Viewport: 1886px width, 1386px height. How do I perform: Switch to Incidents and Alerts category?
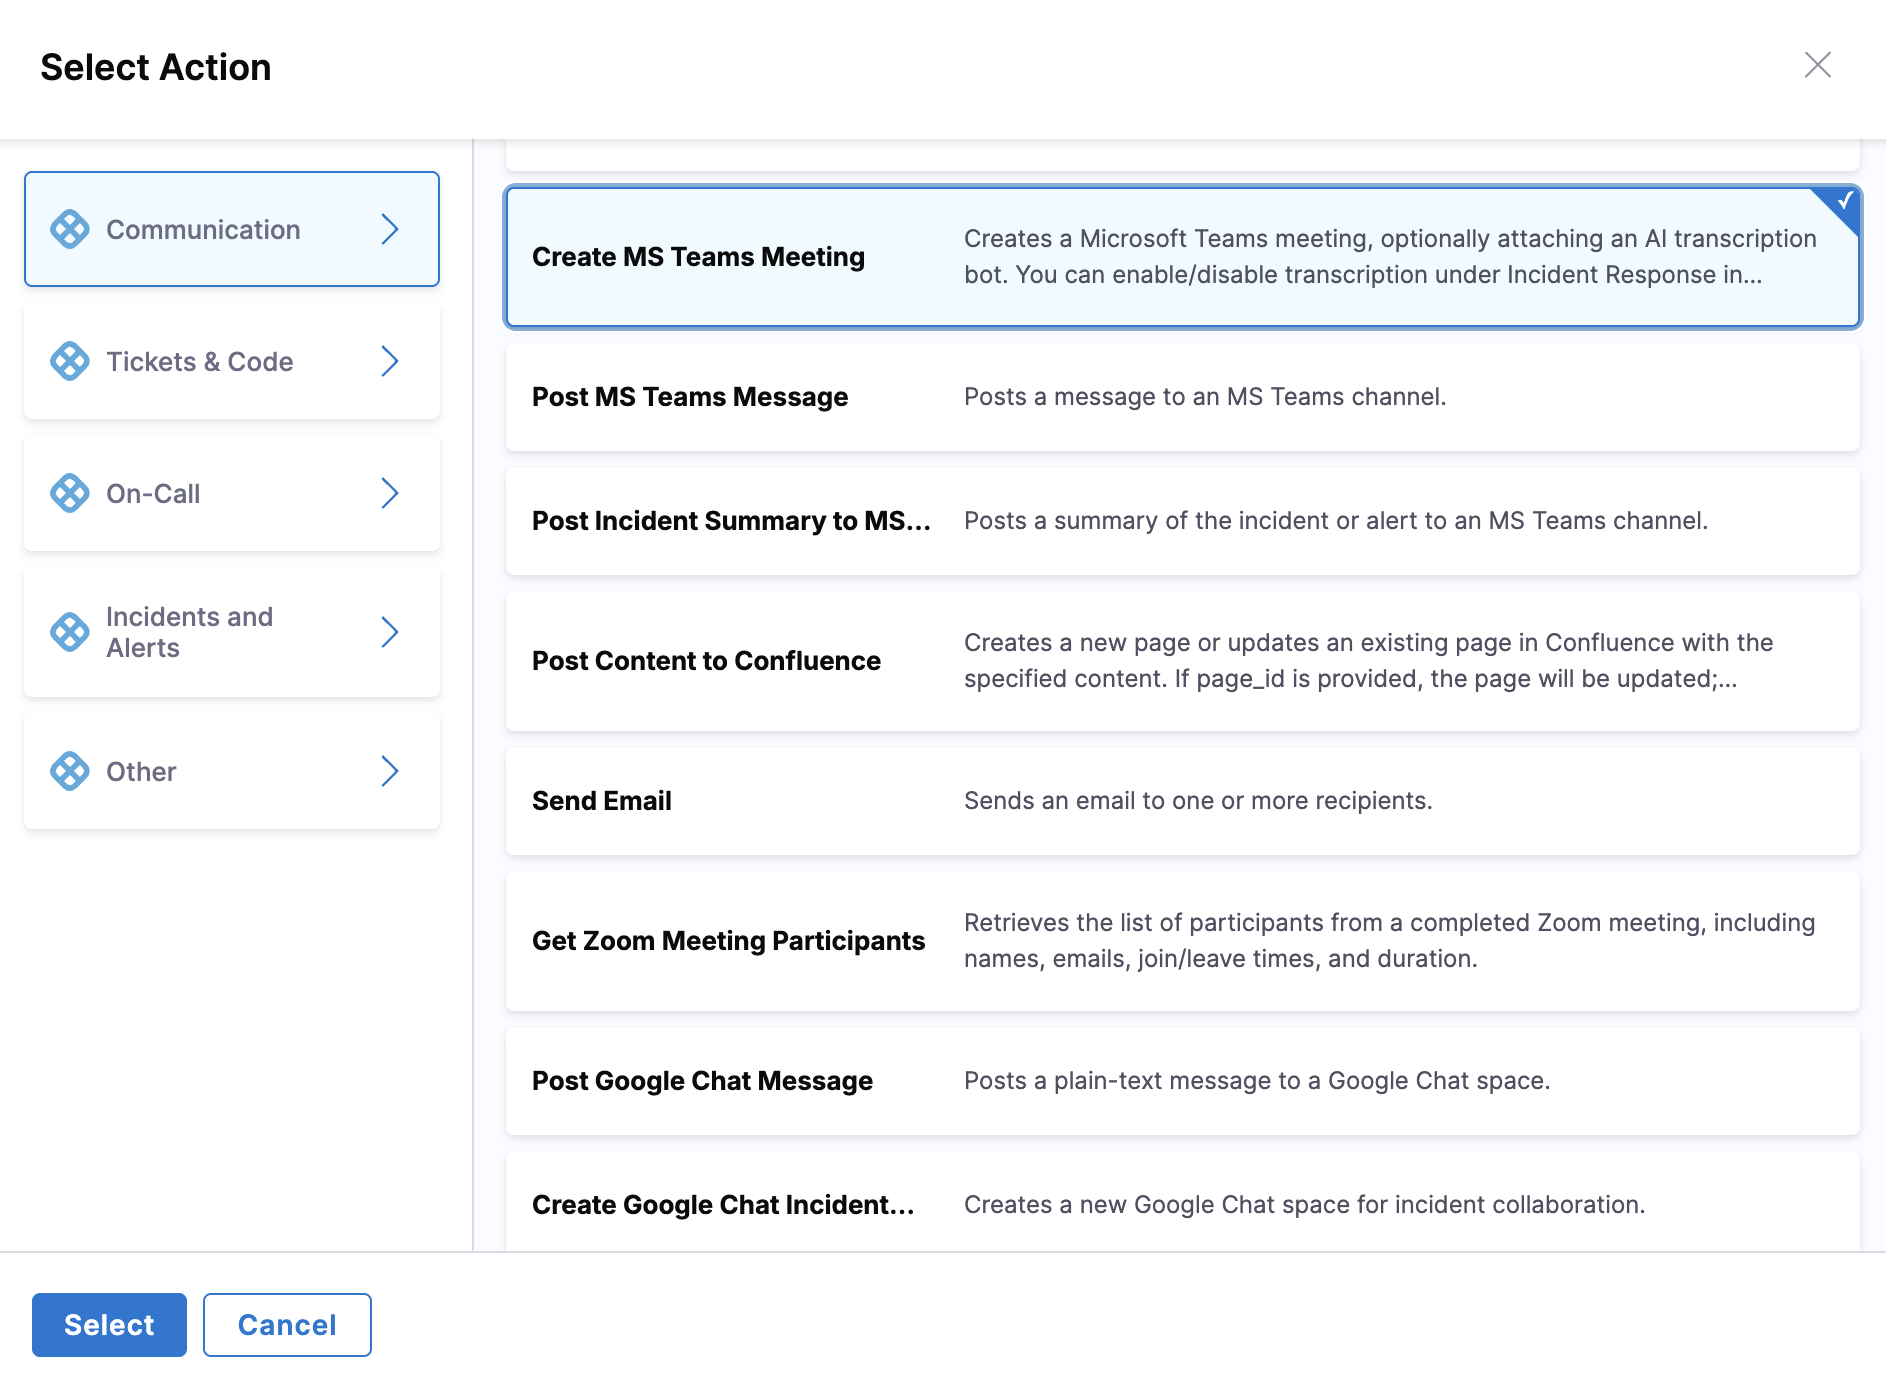tap(232, 632)
